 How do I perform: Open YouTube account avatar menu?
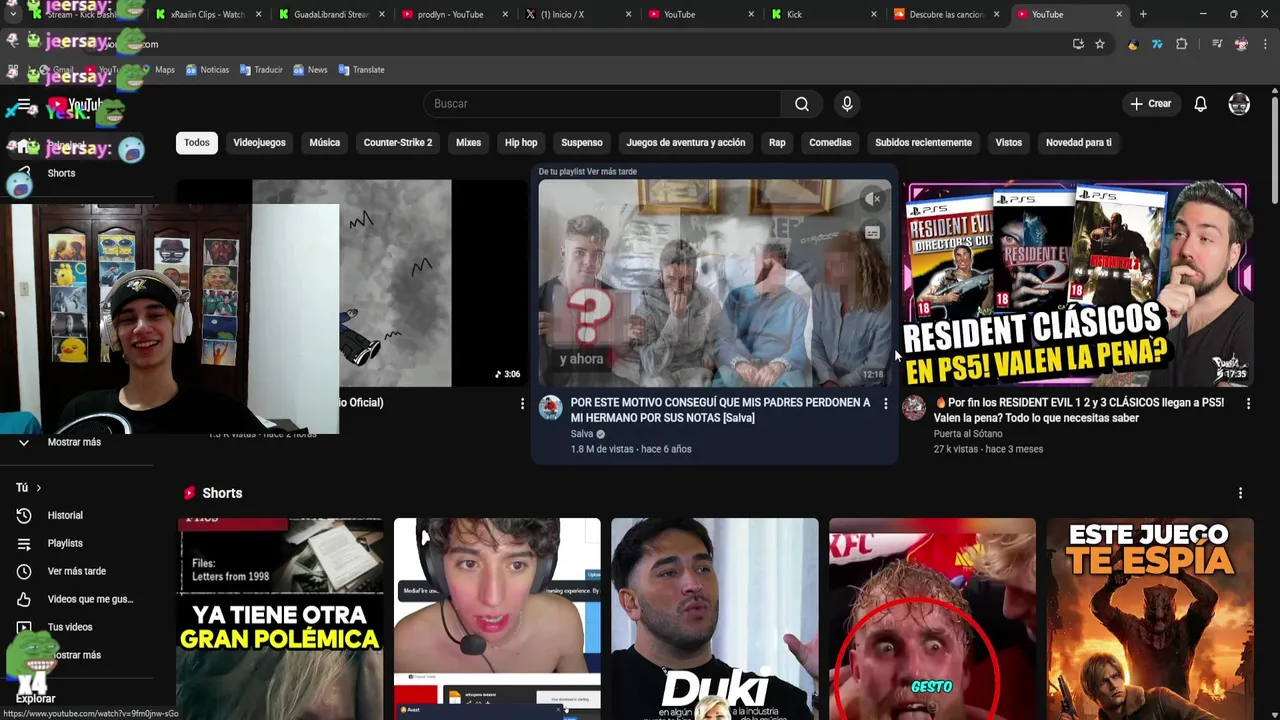[x=1239, y=104]
